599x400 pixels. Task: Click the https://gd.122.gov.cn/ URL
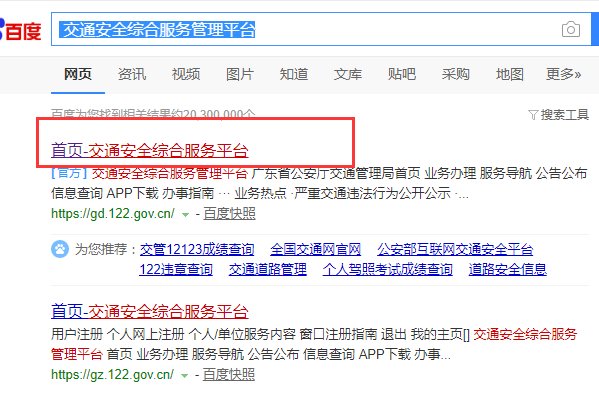[x=113, y=213]
